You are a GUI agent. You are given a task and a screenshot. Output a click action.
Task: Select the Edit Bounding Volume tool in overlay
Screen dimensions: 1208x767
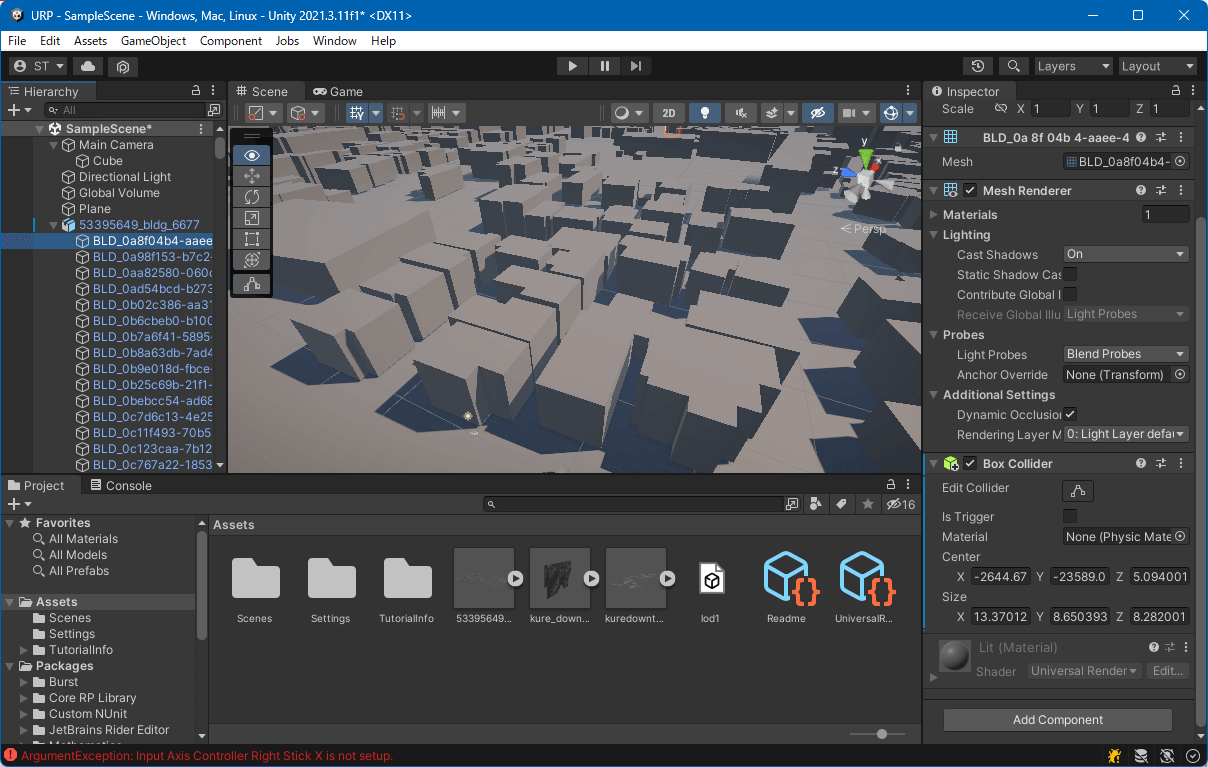click(251, 285)
